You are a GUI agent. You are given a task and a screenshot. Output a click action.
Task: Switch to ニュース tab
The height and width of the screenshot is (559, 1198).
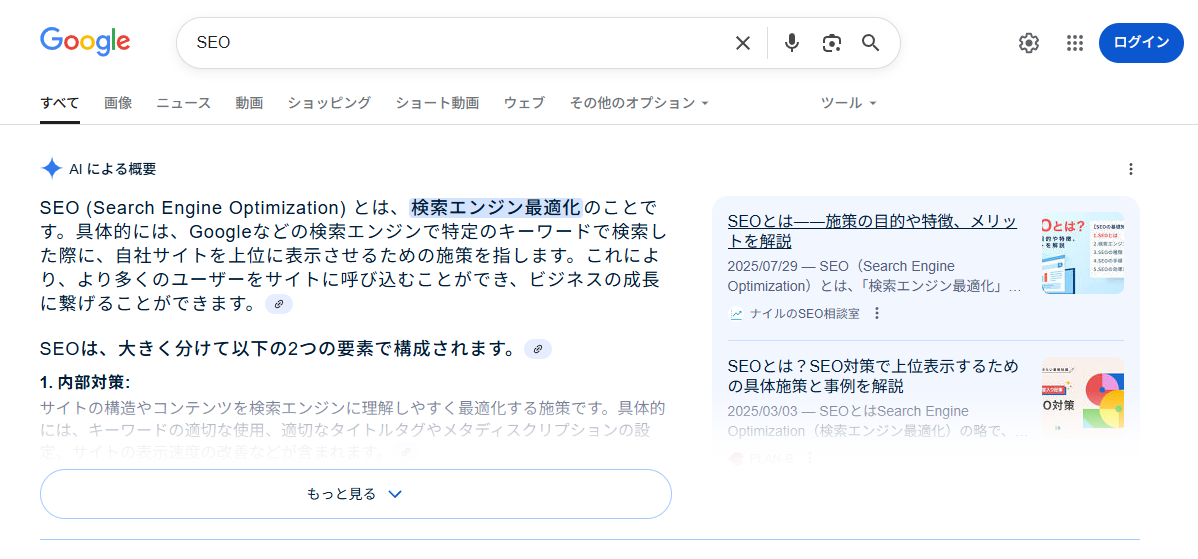click(183, 102)
